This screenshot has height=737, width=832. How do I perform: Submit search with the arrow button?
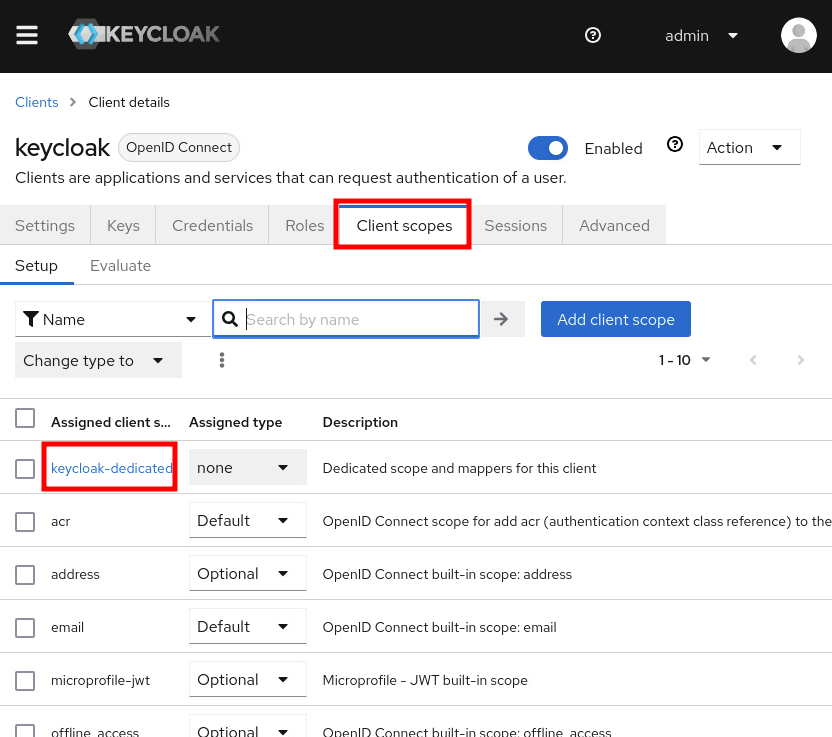pyautogui.click(x=501, y=319)
